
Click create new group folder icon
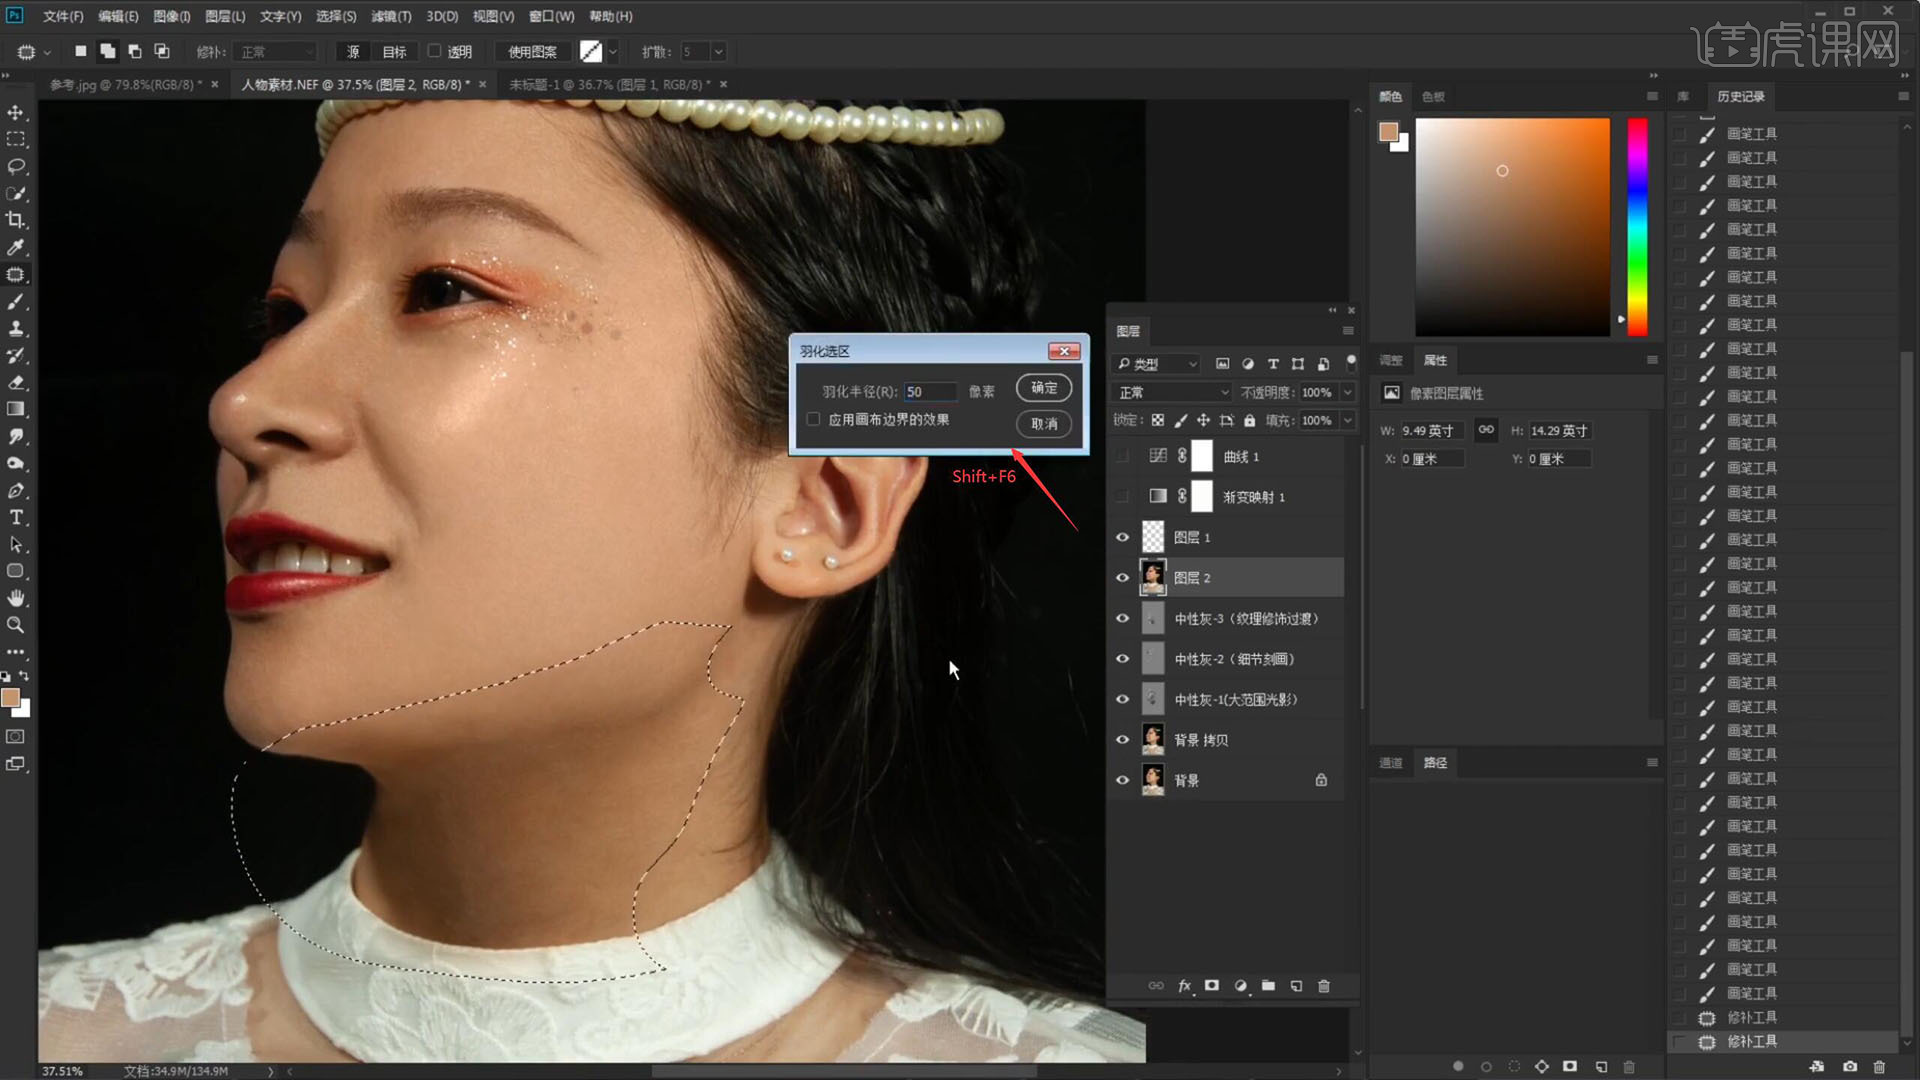tap(1268, 986)
